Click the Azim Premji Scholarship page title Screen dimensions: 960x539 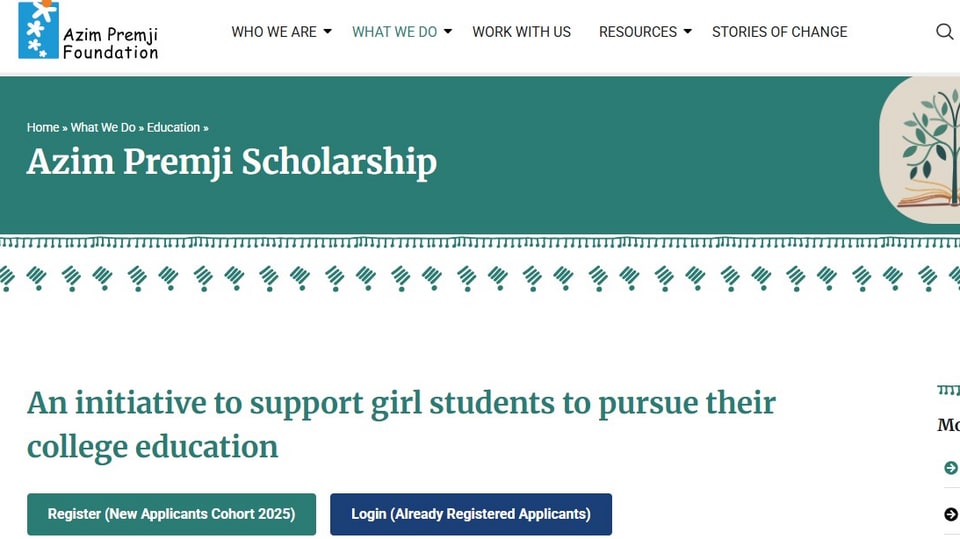[x=232, y=162]
